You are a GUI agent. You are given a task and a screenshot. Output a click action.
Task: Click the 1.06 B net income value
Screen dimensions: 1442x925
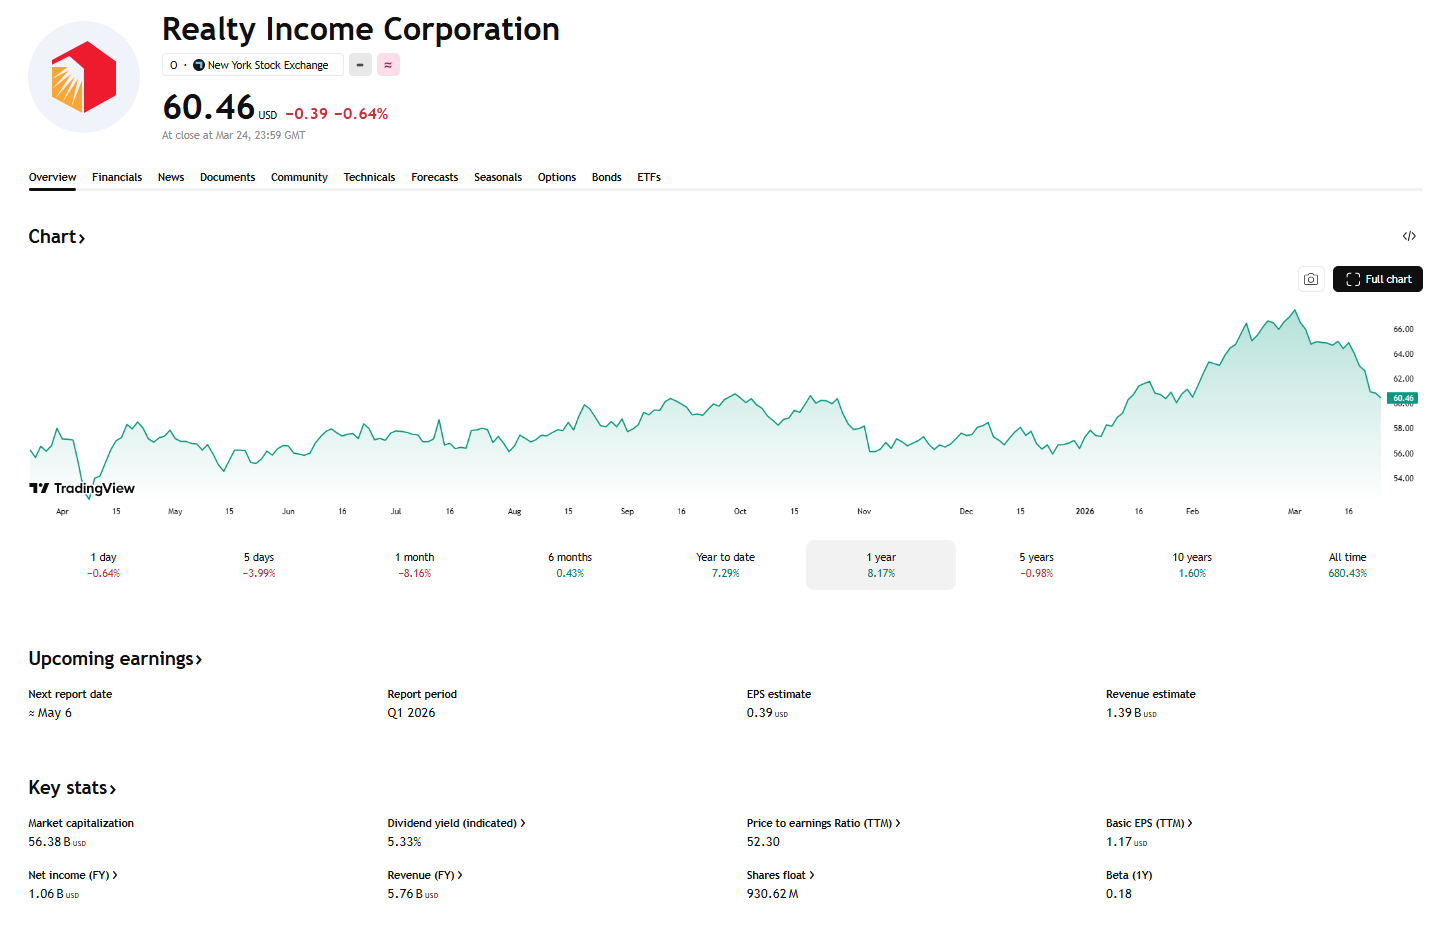[x=53, y=894]
